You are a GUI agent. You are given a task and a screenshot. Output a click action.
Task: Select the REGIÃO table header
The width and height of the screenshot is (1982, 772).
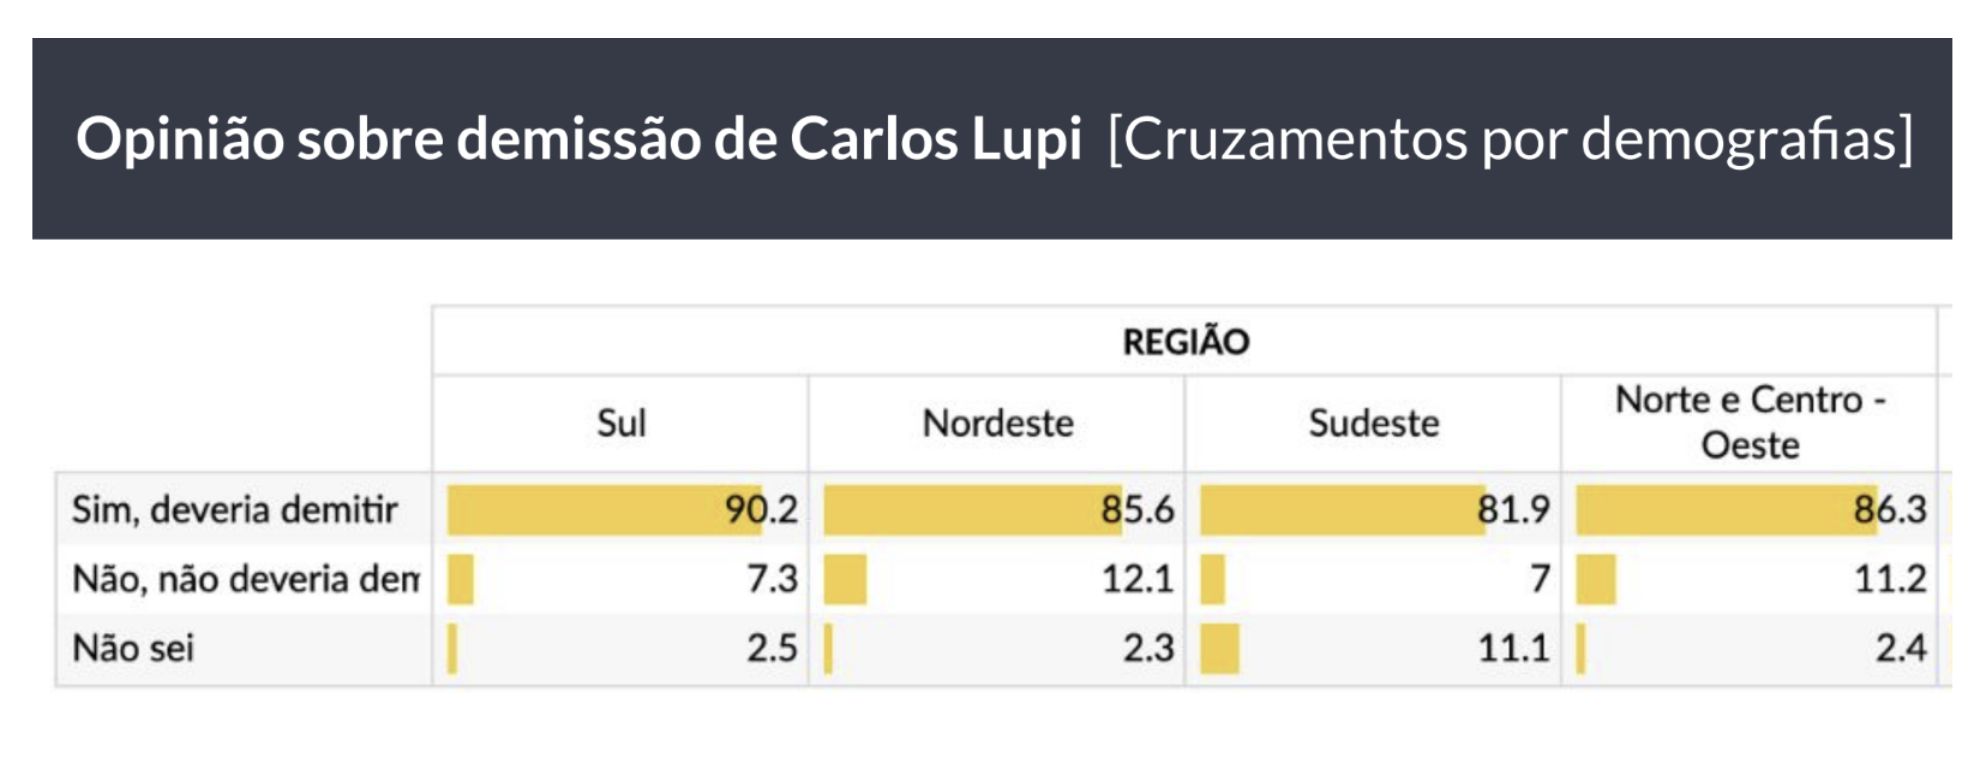pyautogui.click(x=1185, y=342)
